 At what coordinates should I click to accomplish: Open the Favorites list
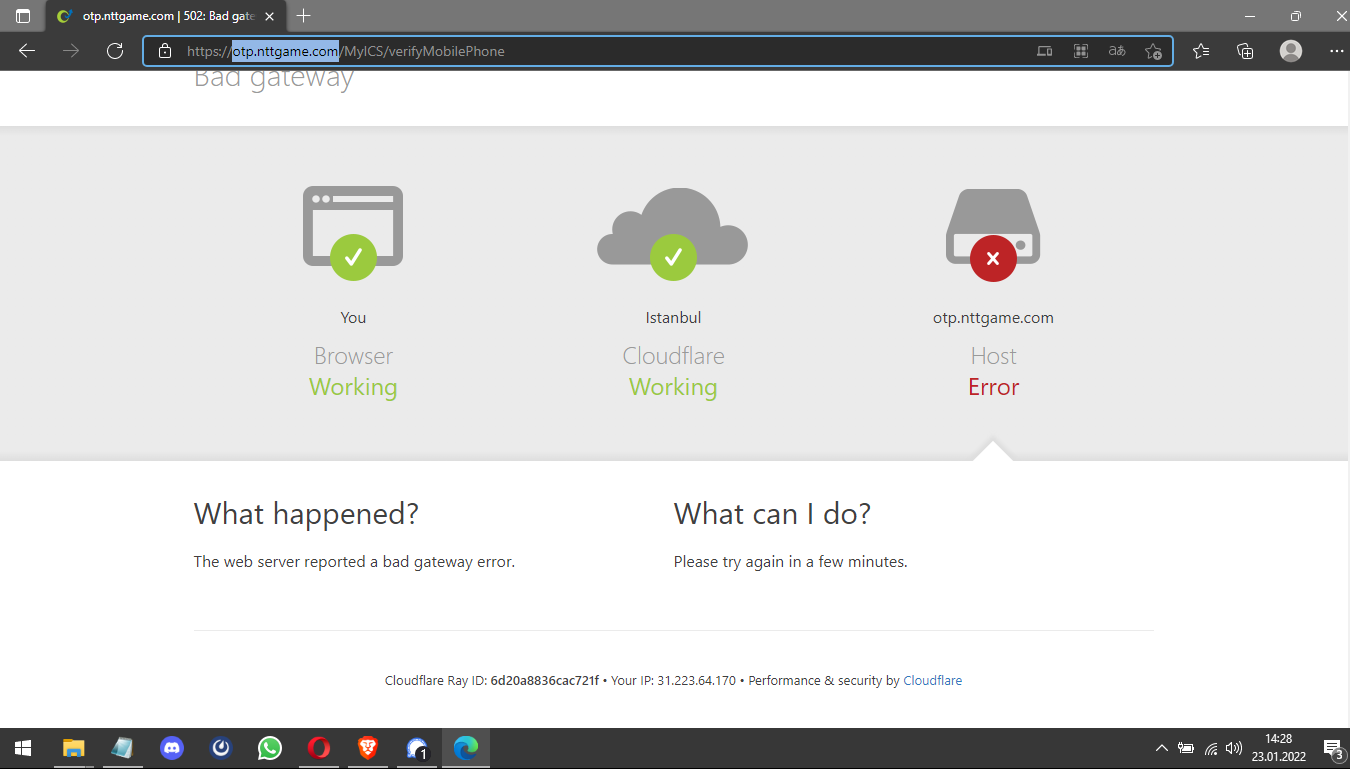click(1201, 51)
